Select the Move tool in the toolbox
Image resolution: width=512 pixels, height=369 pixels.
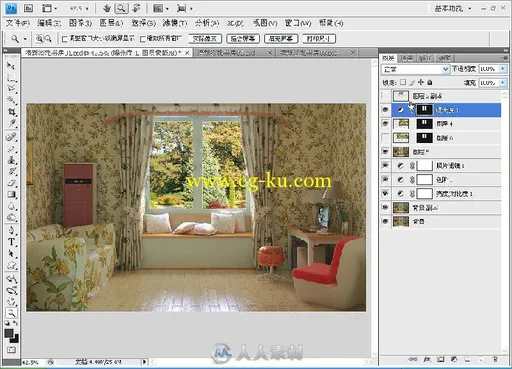(x=11, y=66)
